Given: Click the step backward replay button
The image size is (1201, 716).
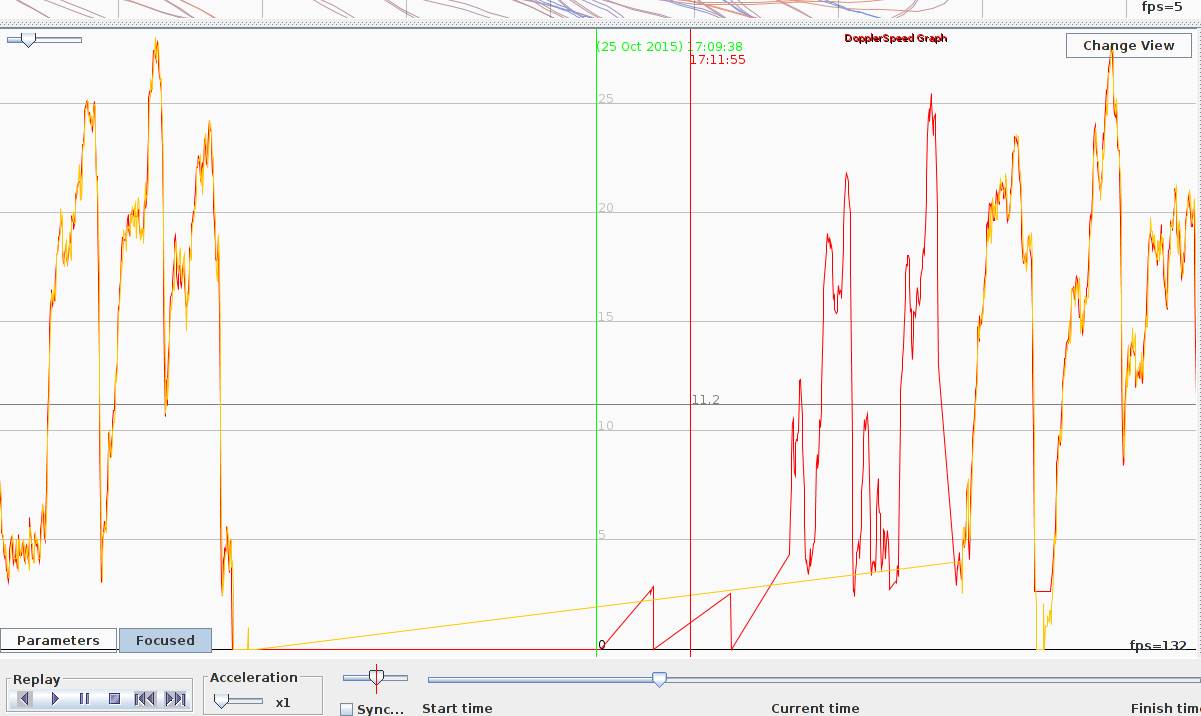Looking at the screenshot, I should (x=25, y=699).
